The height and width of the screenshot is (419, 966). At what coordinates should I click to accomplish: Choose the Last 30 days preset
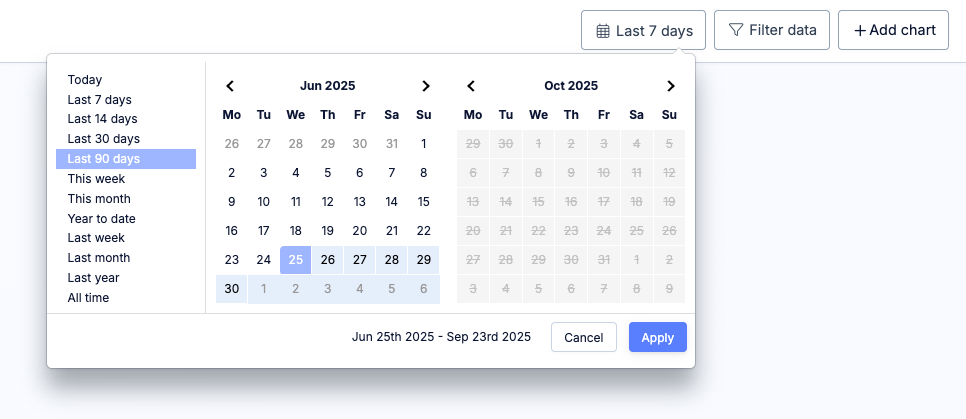click(x=104, y=139)
